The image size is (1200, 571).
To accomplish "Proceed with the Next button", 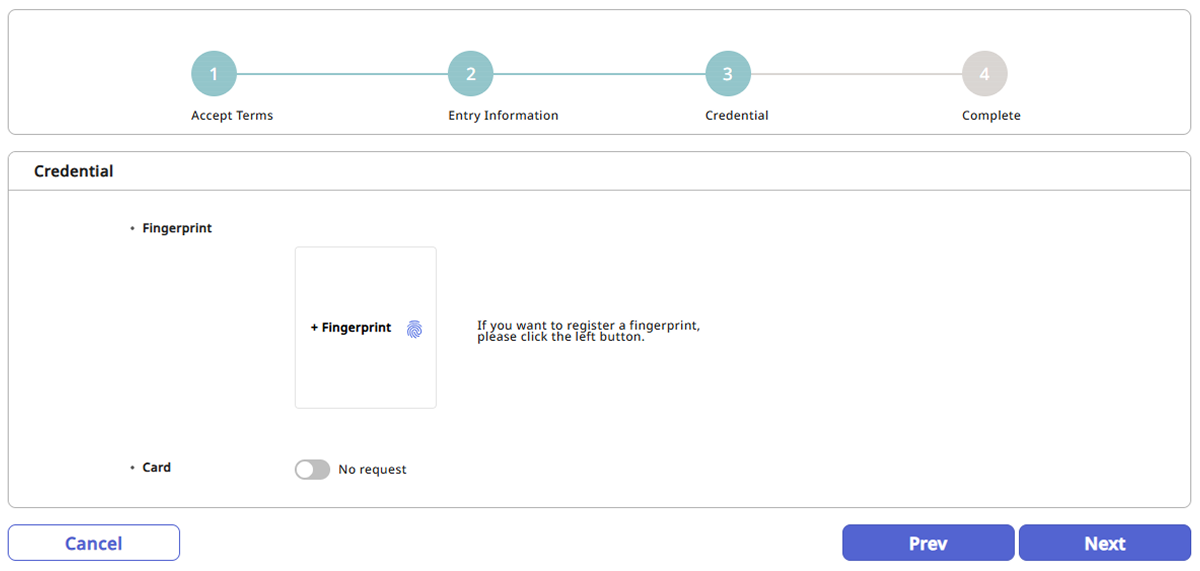I will pos(1105,543).
